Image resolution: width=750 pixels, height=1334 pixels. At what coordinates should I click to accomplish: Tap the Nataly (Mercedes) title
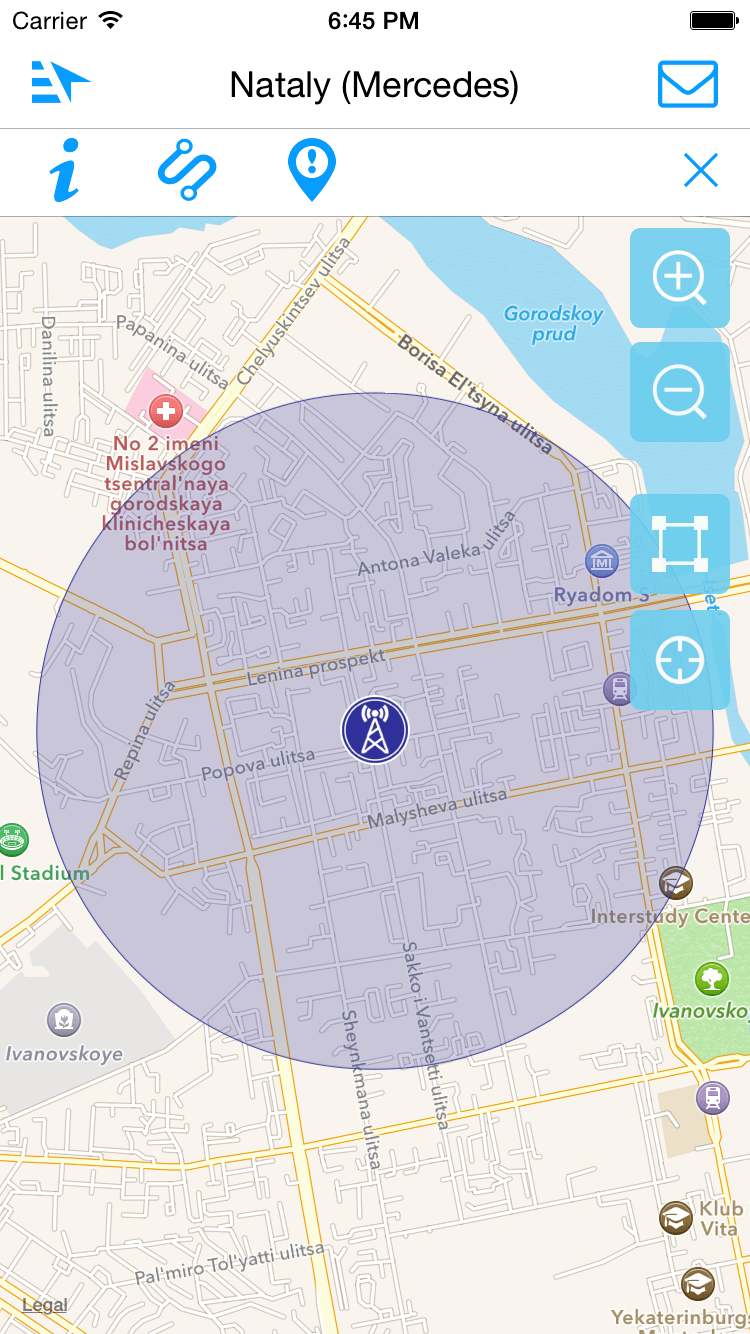coord(374,85)
